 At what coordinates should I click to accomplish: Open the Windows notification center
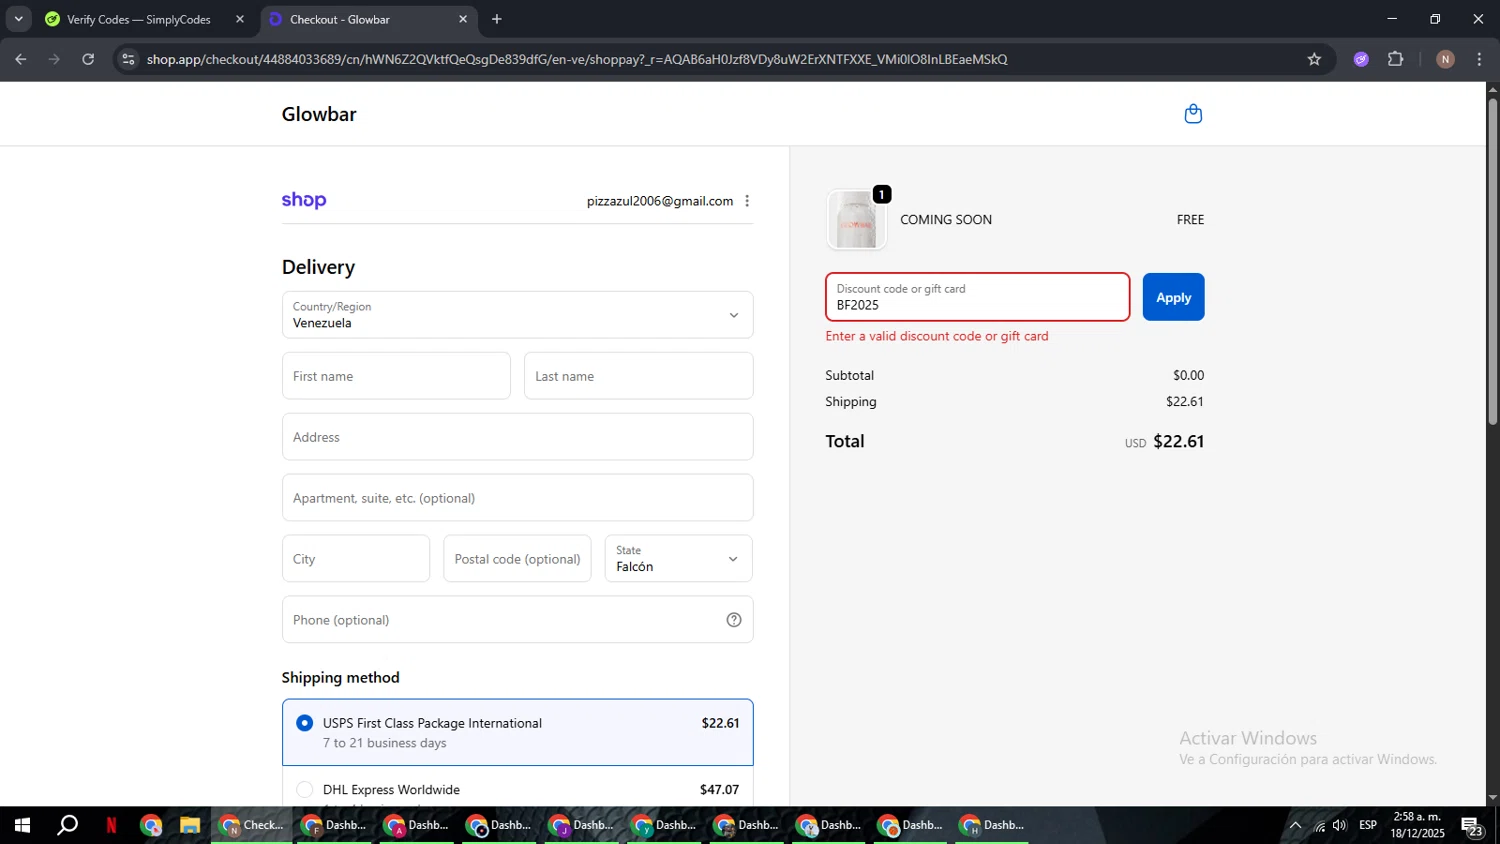point(1472,826)
